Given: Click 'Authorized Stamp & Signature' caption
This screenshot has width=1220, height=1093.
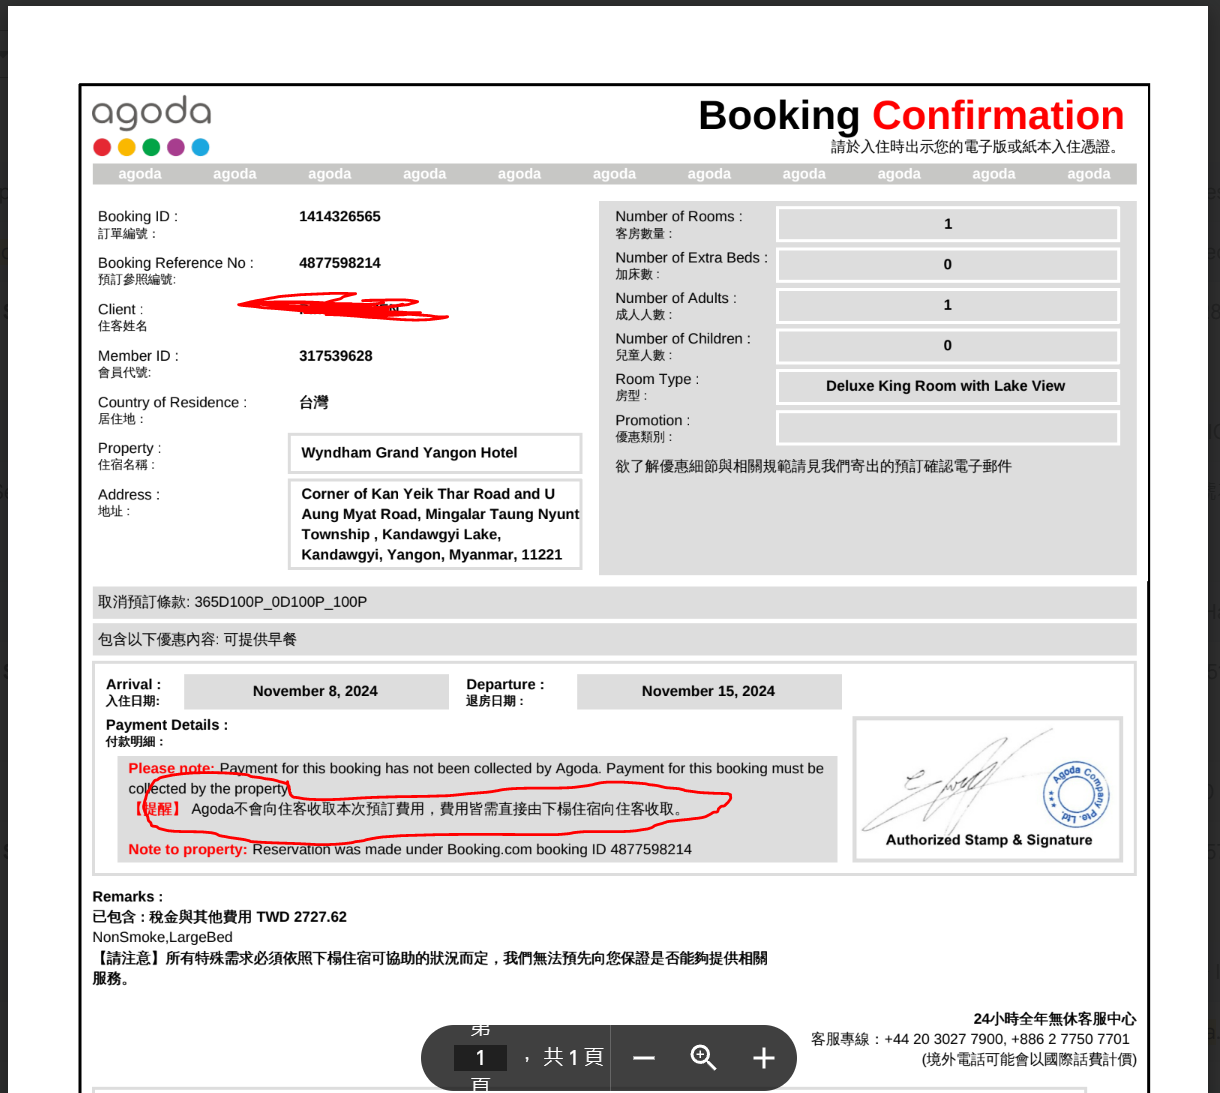Looking at the screenshot, I should coord(989,840).
